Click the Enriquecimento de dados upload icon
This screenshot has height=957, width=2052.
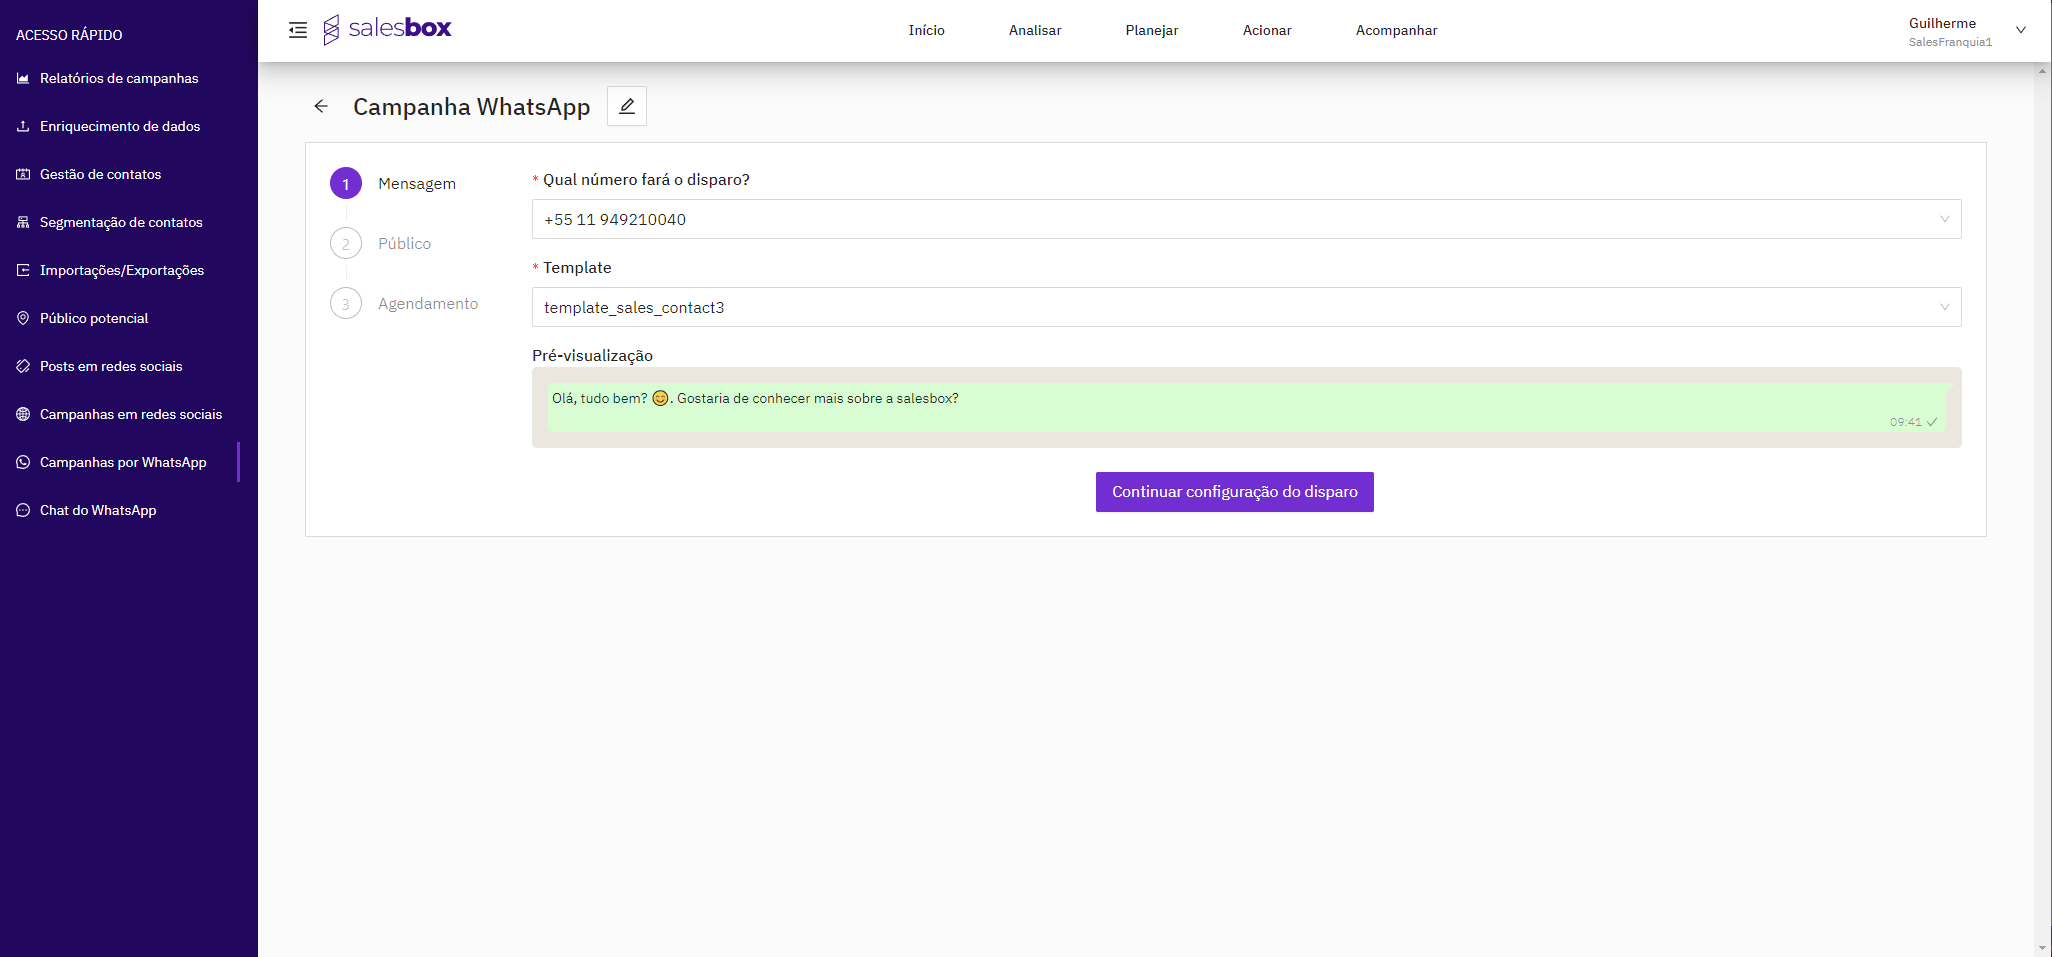(x=23, y=126)
